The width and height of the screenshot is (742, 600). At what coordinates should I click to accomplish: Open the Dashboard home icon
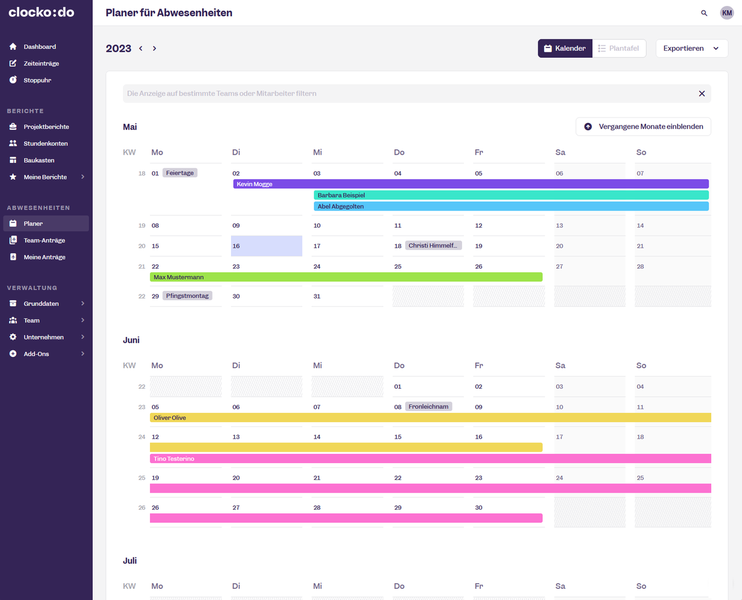[x=13, y=46]
